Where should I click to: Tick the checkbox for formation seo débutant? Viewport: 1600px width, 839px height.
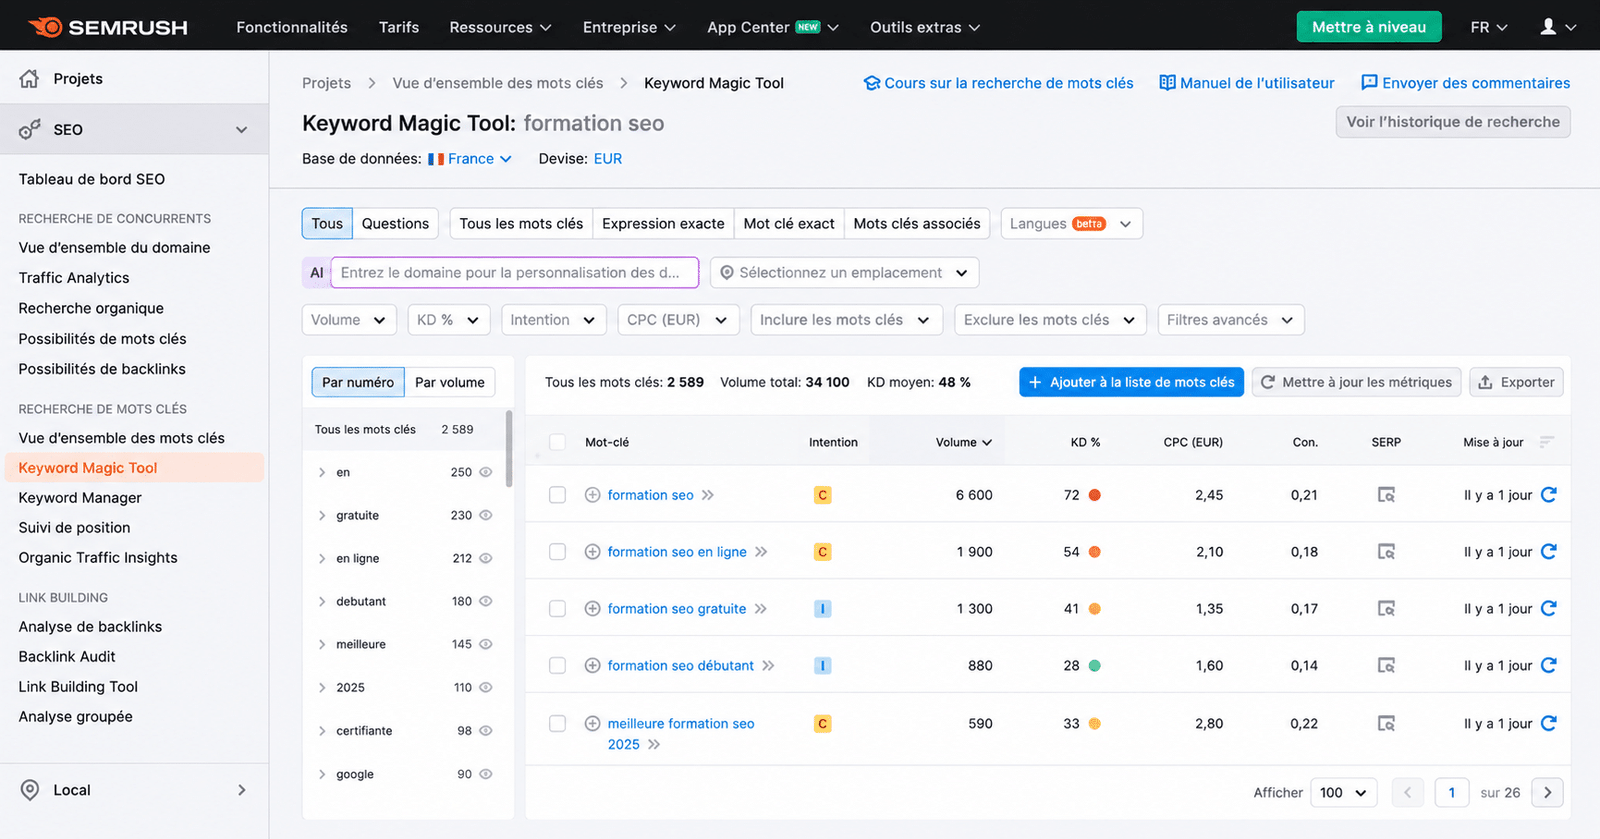(x=558, y=666)
